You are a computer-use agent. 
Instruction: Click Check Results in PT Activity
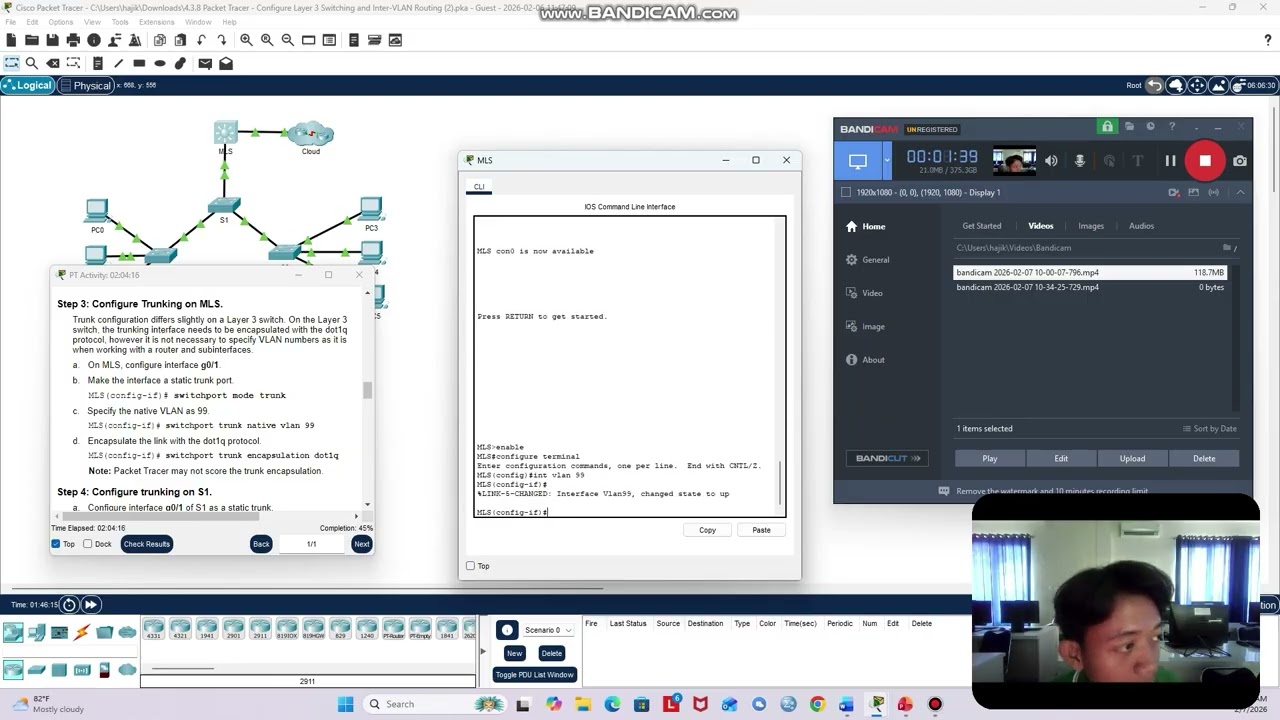[146, 544]
